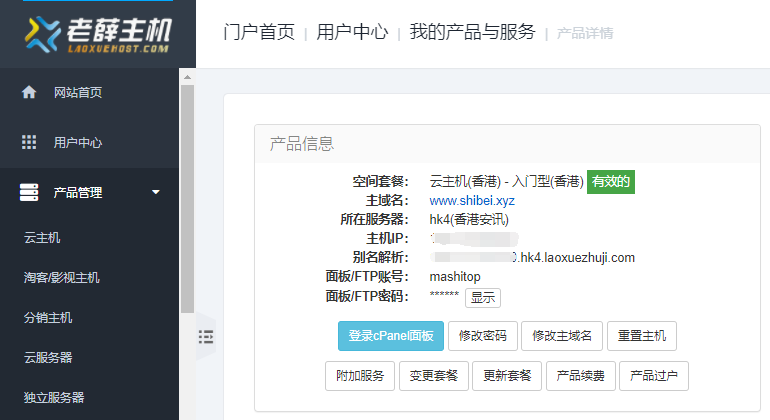
Task: Click the grid icon beside 用户中心
Action: tap(29, 143)
